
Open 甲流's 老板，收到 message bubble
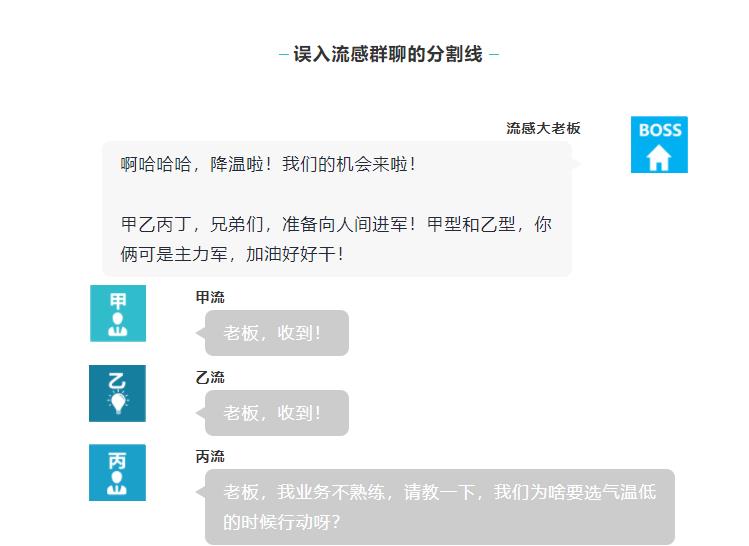[x=277, y=333]
